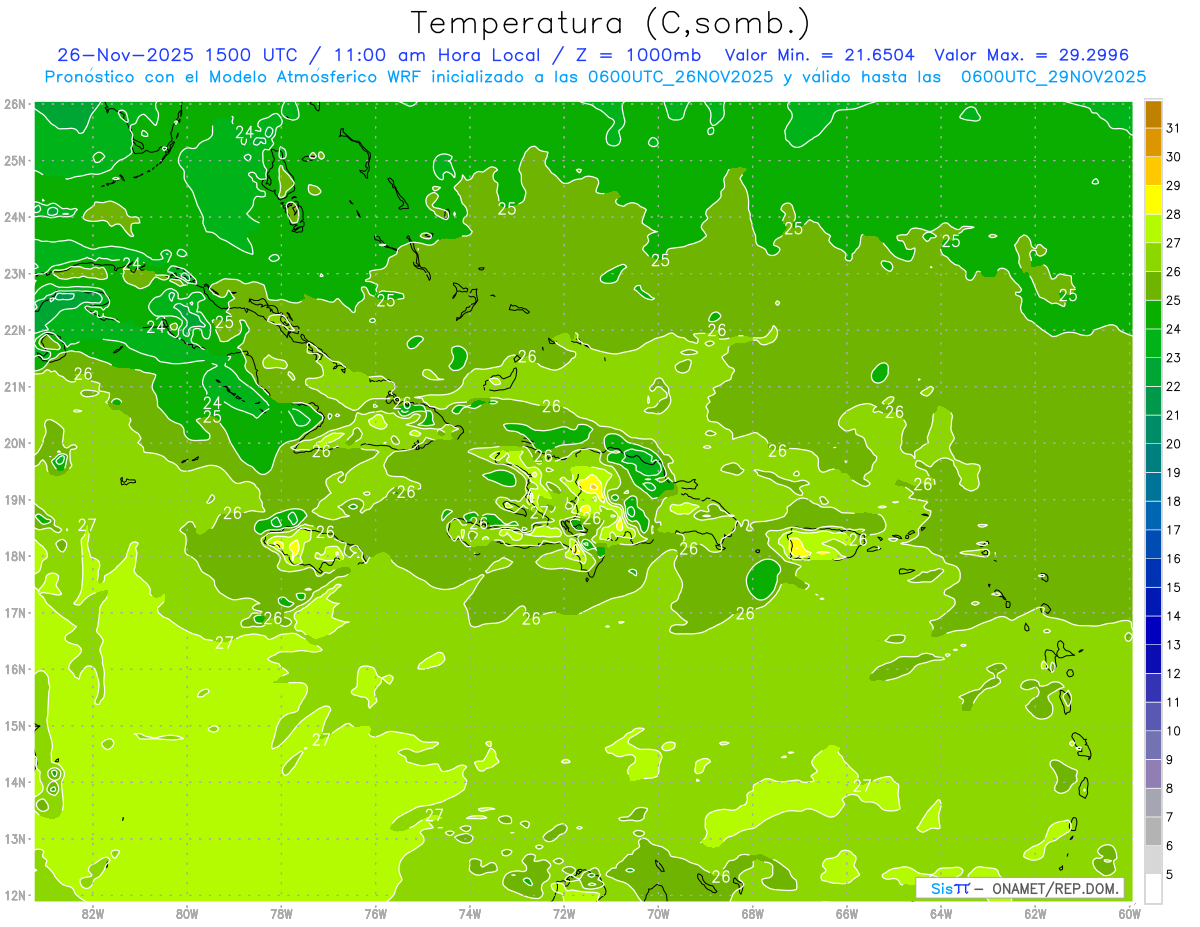Click the '26N' latitude axis label
Screen dimensions: 1200x927
click(14, 104)
